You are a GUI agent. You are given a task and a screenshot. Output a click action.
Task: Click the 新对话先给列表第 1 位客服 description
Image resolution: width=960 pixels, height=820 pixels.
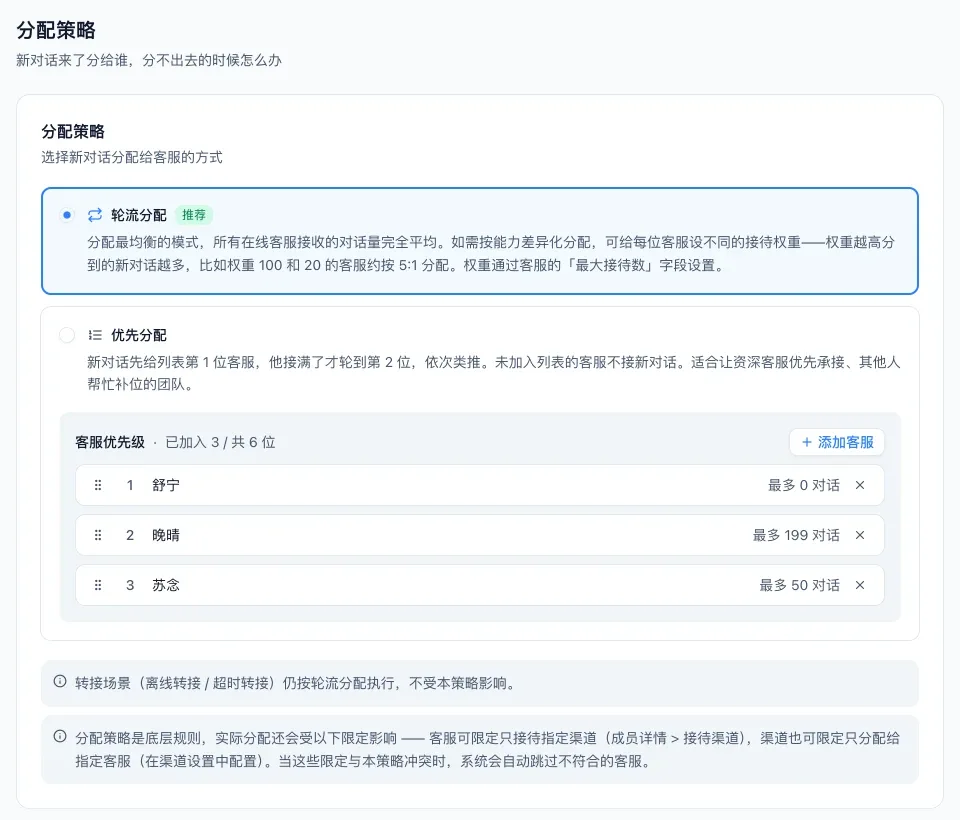coord(493,373)
